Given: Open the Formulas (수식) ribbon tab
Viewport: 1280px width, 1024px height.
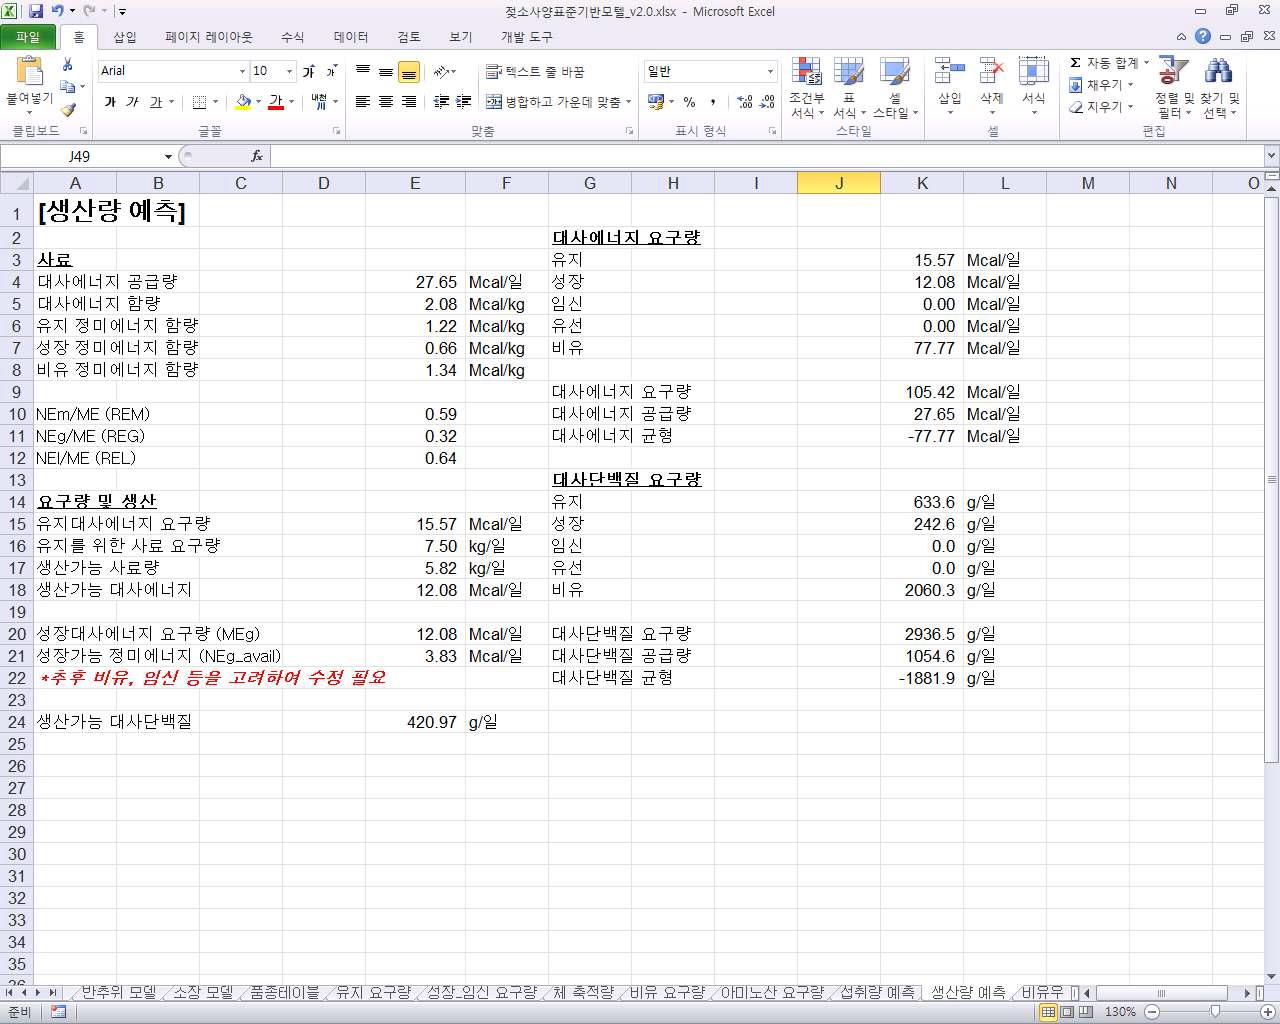Looking at the screenshot, I should click(x=292, y=37).
